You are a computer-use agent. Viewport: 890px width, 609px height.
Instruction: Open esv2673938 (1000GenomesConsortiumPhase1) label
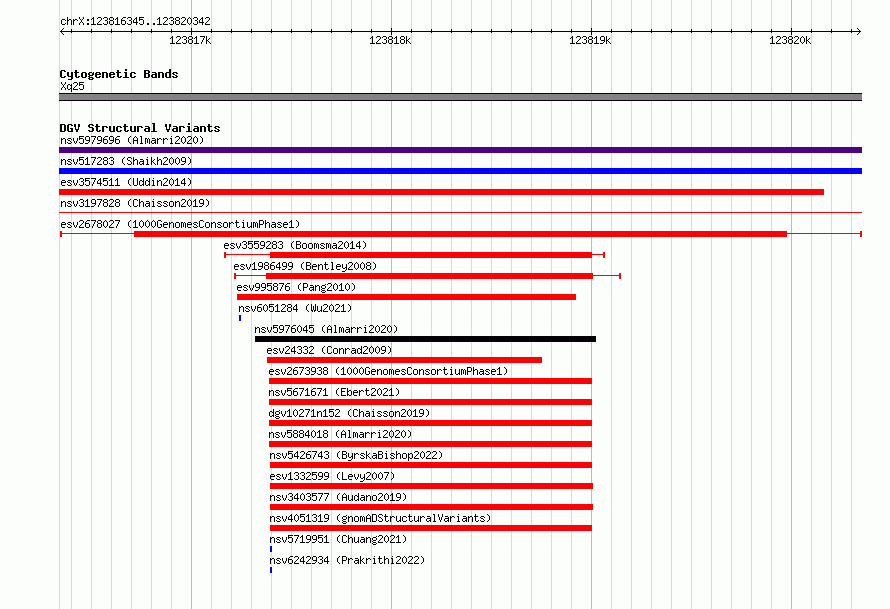[x=388, y=371]
